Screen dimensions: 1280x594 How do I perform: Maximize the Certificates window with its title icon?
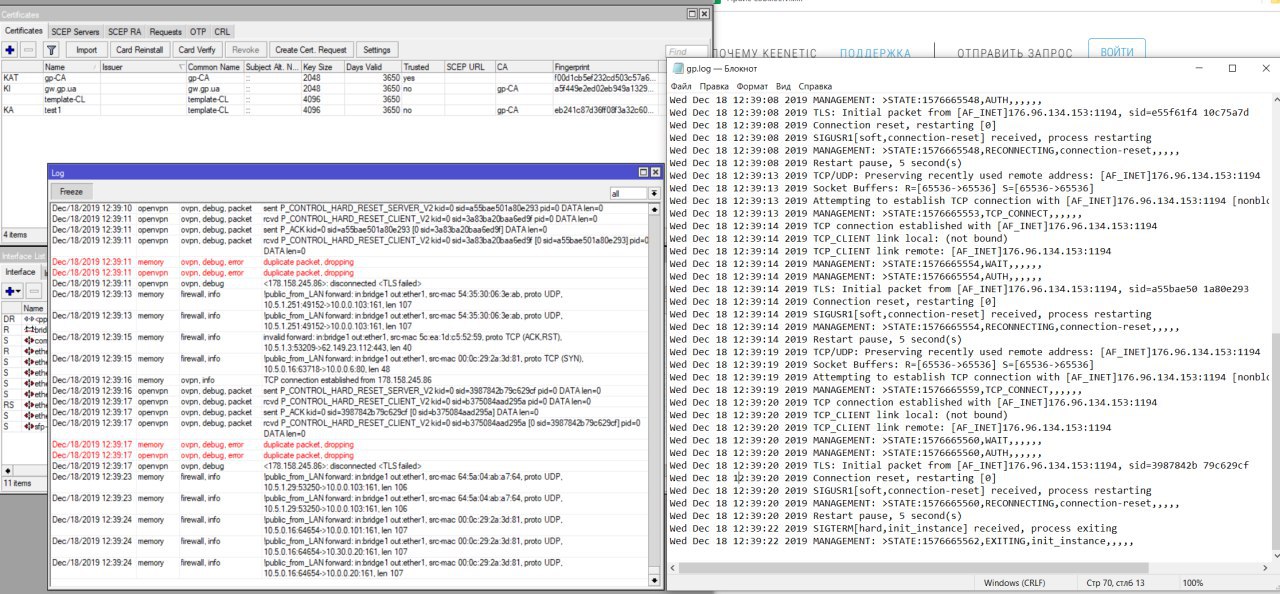pyautogui.click(x=691, y=14)
